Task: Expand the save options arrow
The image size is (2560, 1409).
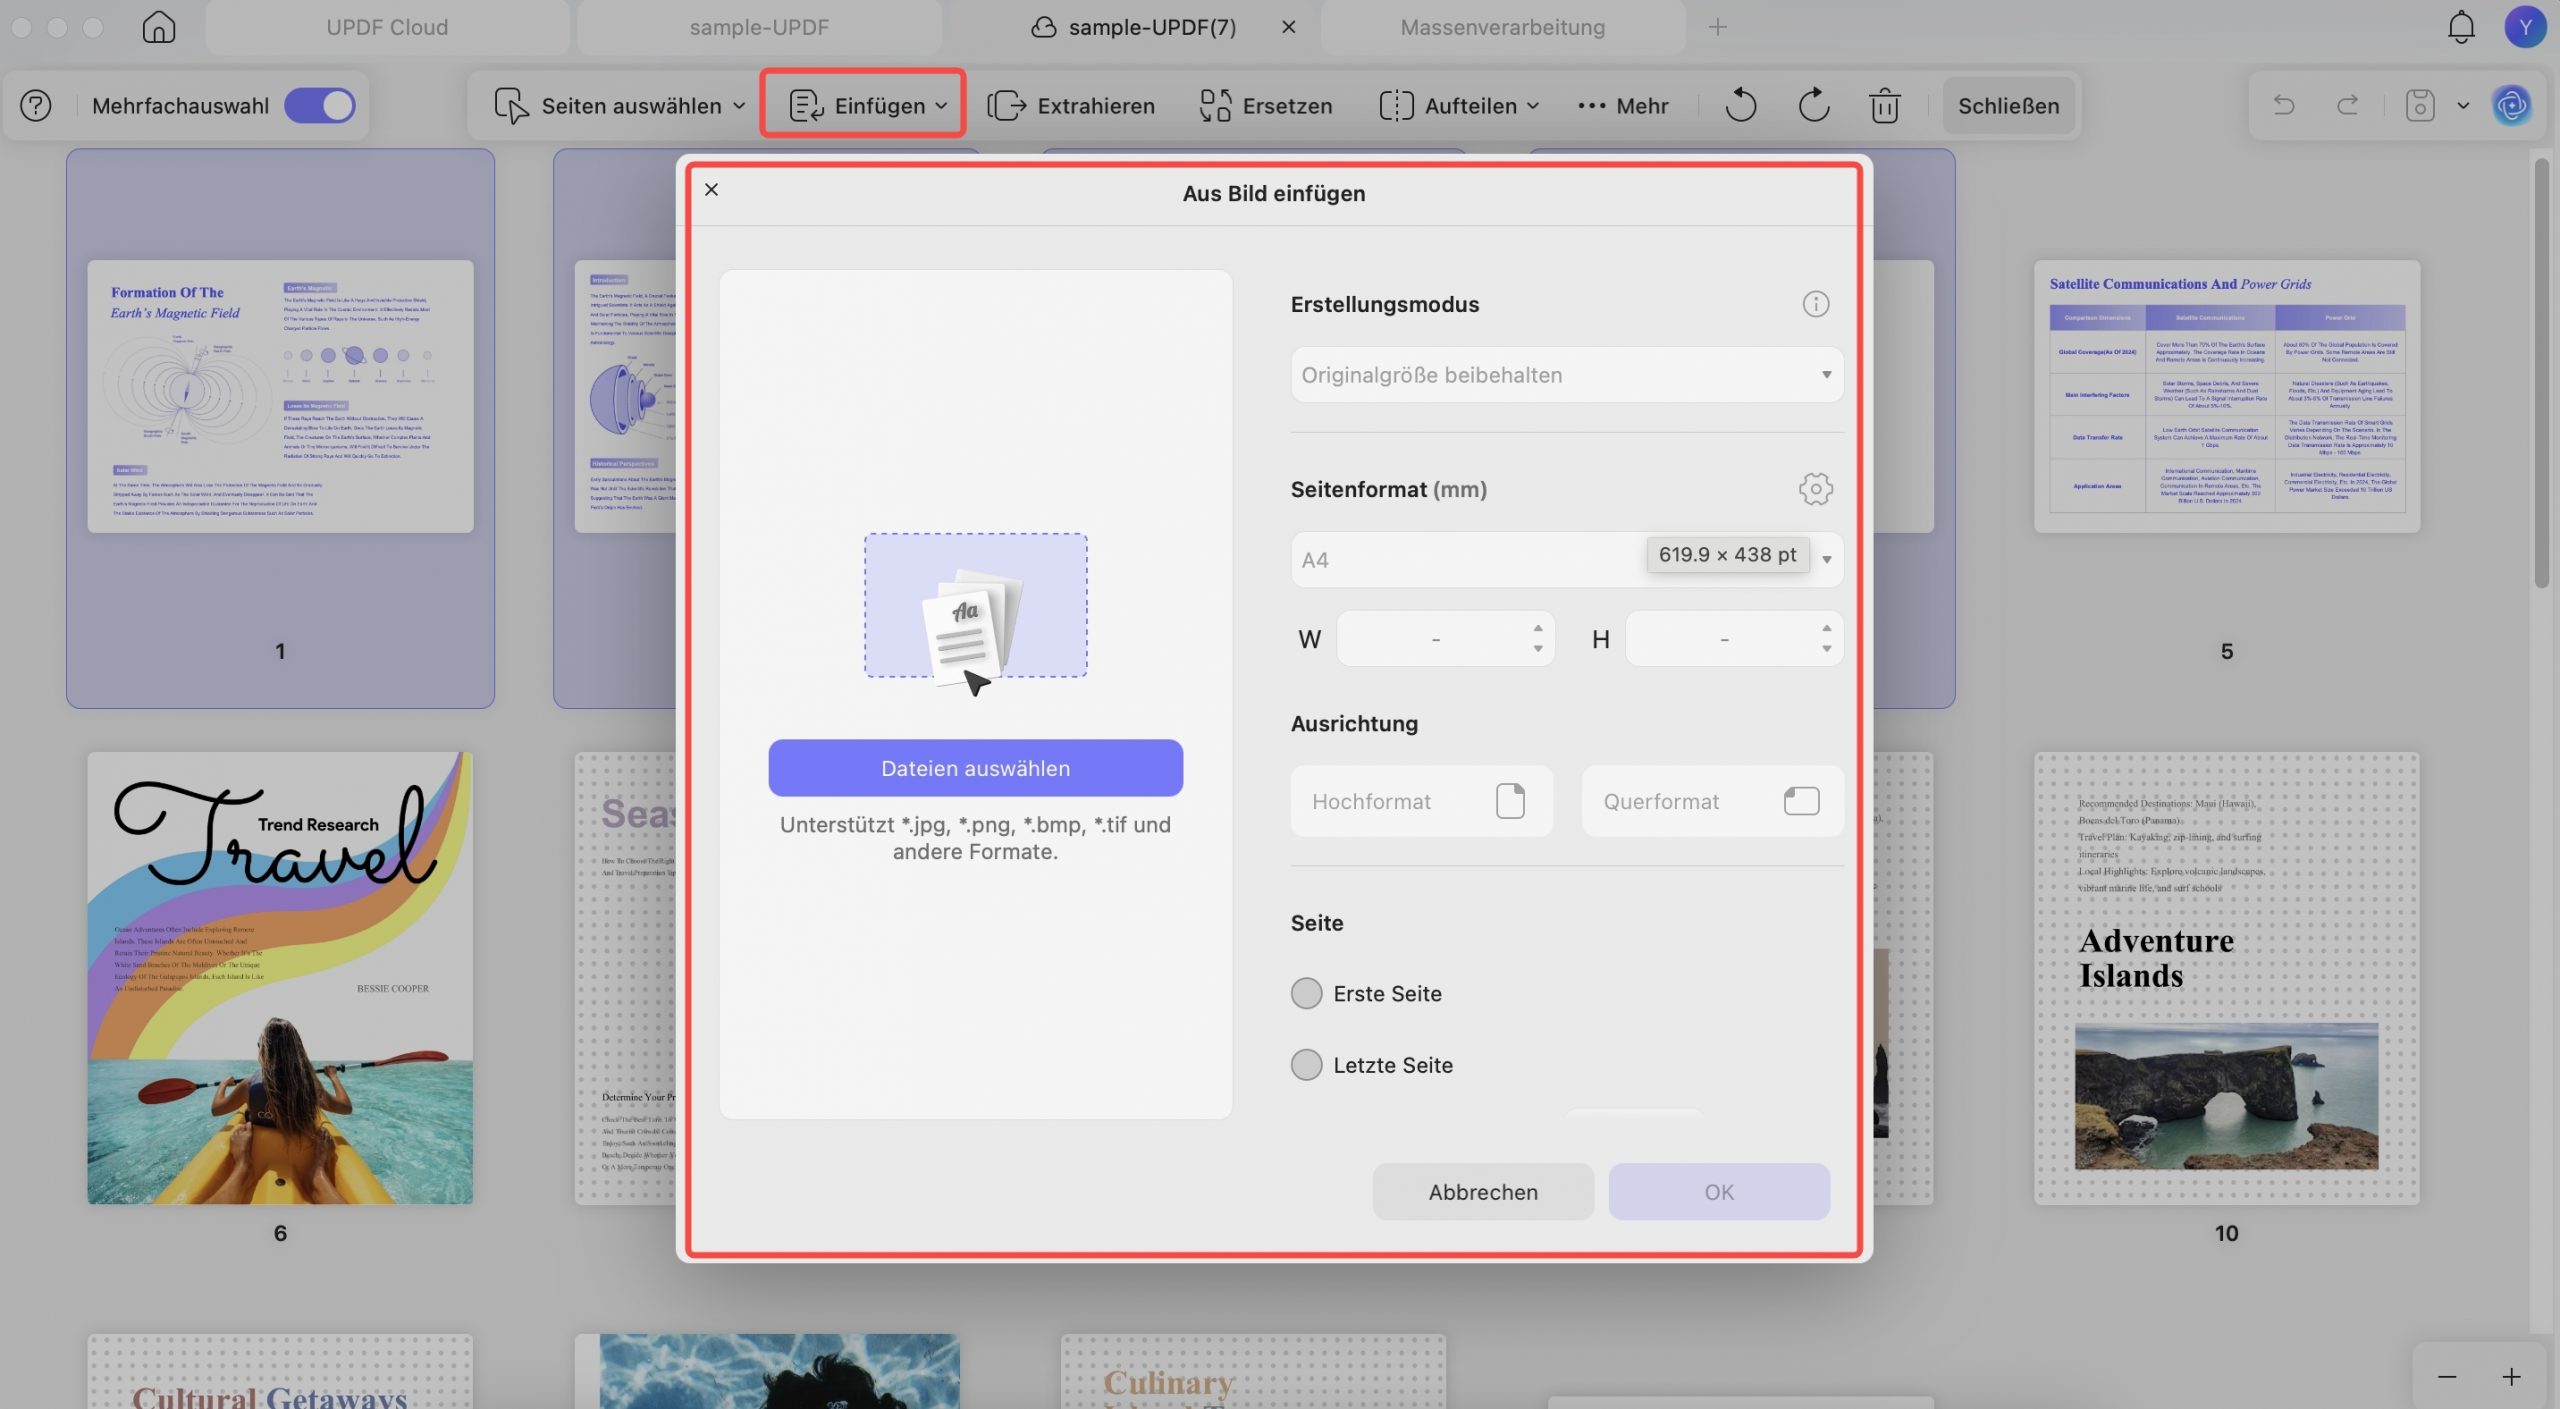Action: point(2463,105)
